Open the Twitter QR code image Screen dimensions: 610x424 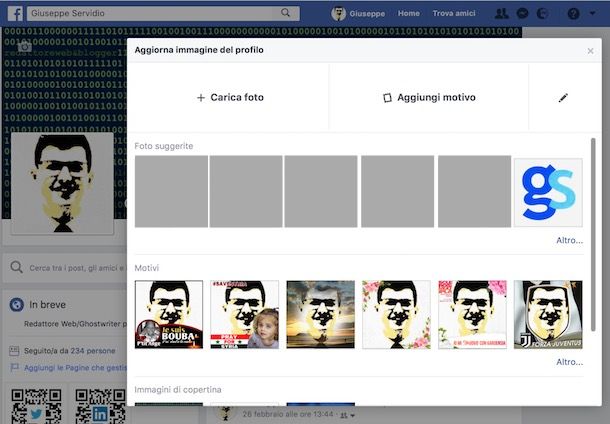pyautogui.click(x=36, y=405)
